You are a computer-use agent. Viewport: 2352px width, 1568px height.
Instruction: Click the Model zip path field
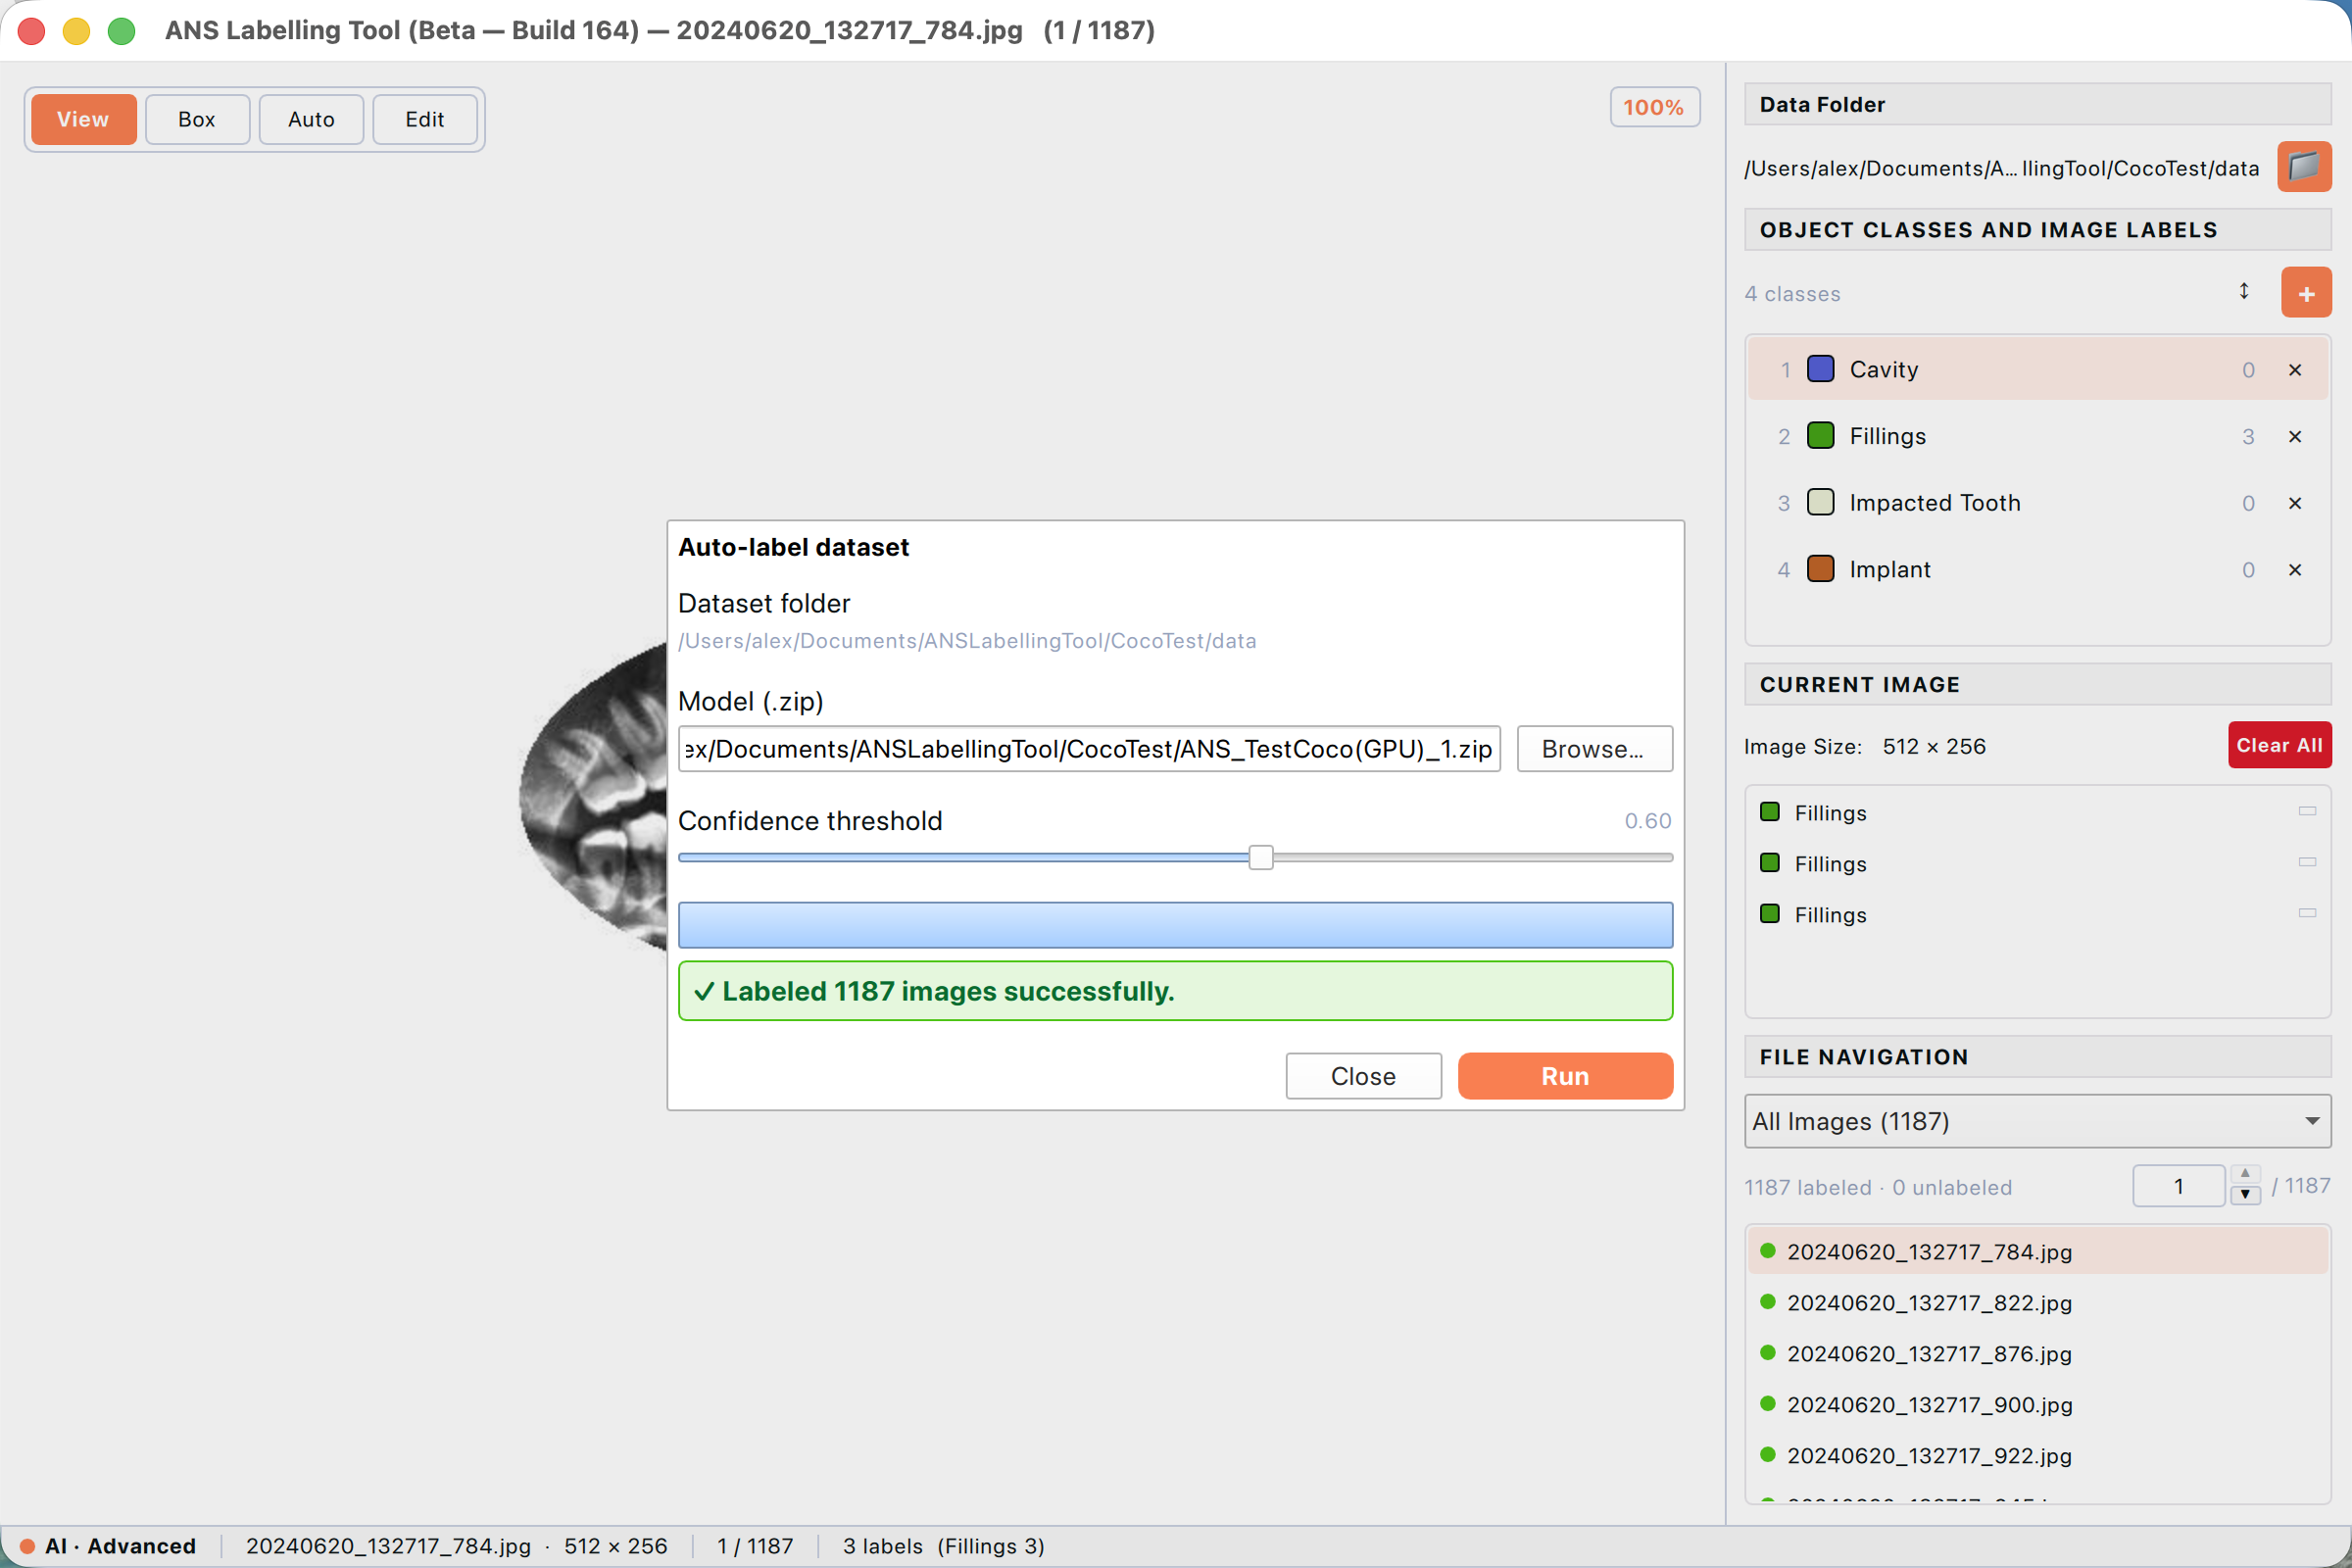tap(1089, 749)
